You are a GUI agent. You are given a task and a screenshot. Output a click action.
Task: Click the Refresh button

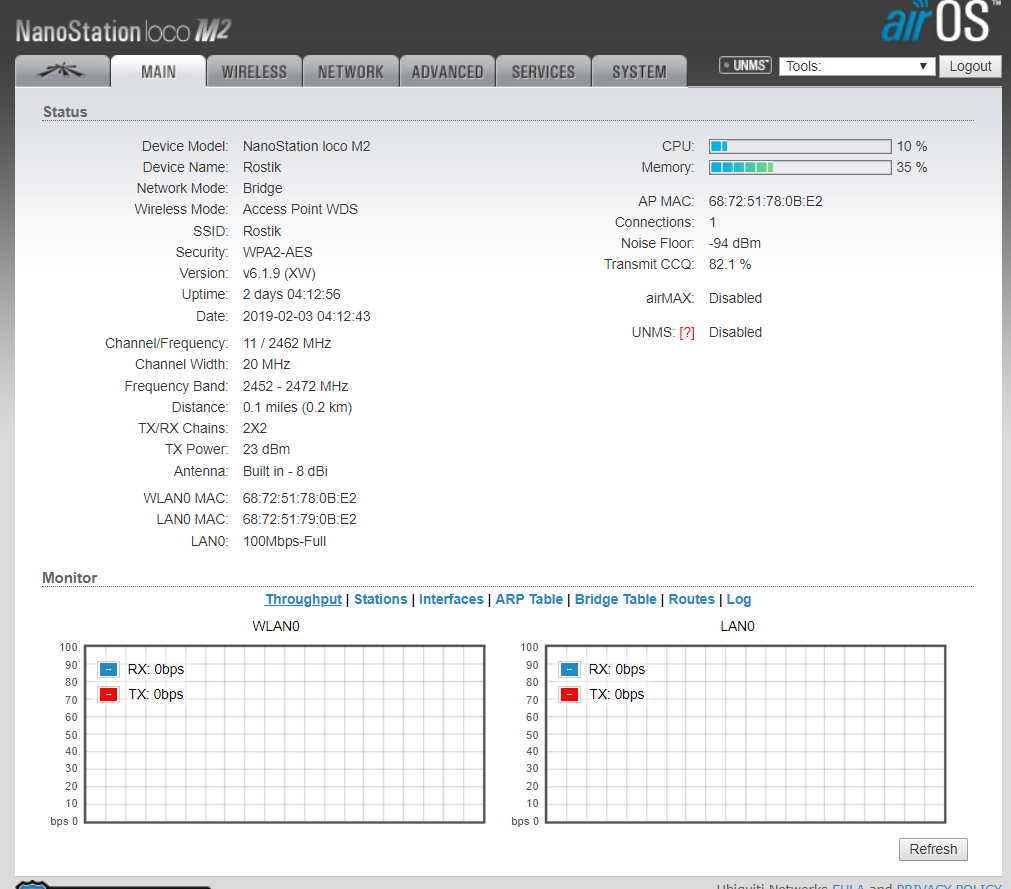coord(933,849)
